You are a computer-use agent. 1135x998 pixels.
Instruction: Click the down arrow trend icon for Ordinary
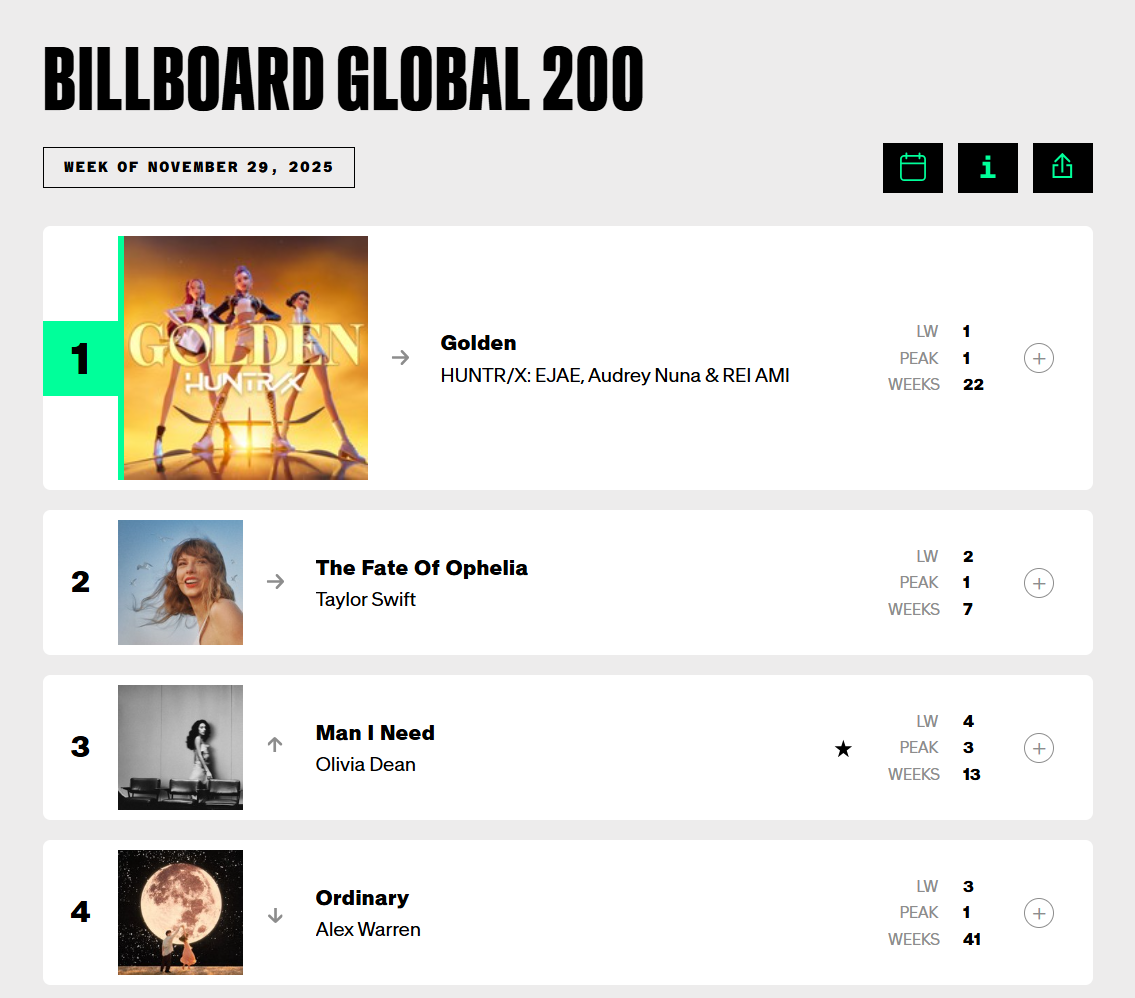275,915
